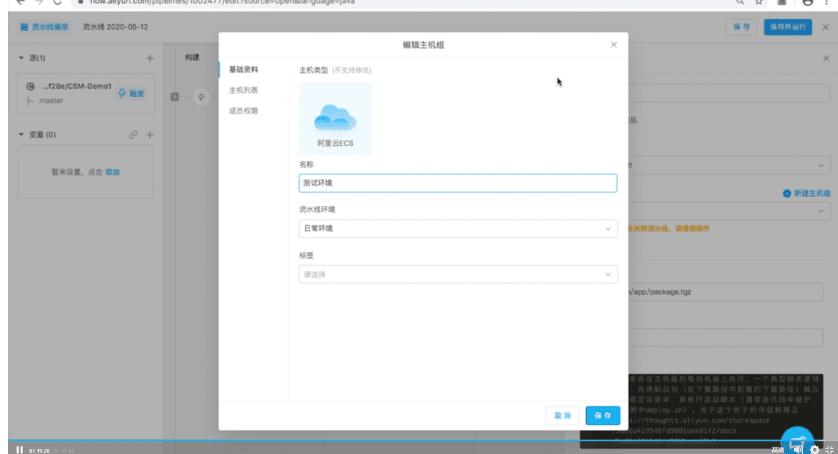Bookmark the page with star icon

pos(759,2)
